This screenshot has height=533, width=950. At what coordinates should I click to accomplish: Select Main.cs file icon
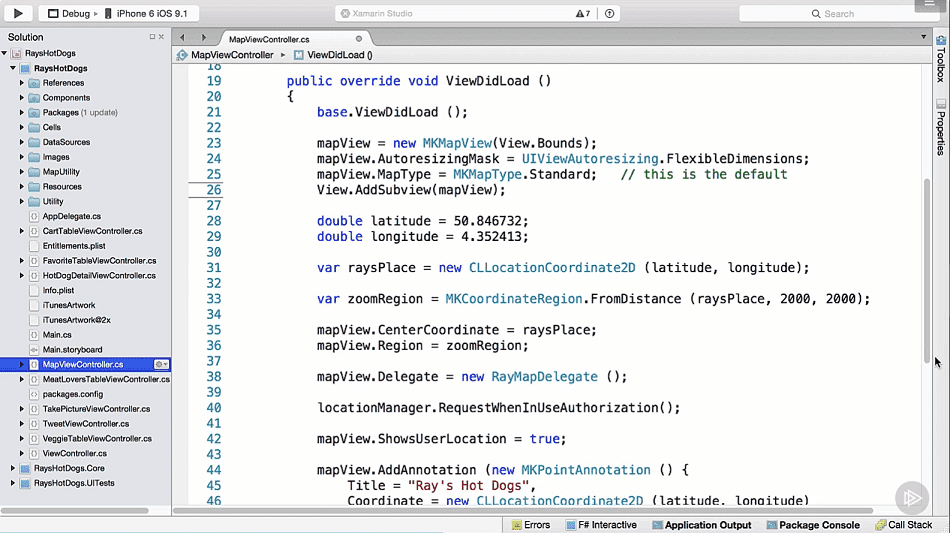click(34, 335)
